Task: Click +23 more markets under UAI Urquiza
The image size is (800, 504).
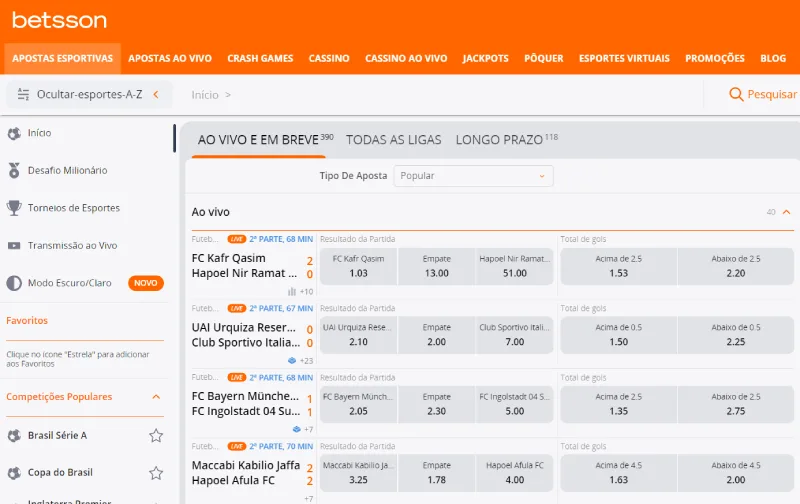Action: coord(307,361)
